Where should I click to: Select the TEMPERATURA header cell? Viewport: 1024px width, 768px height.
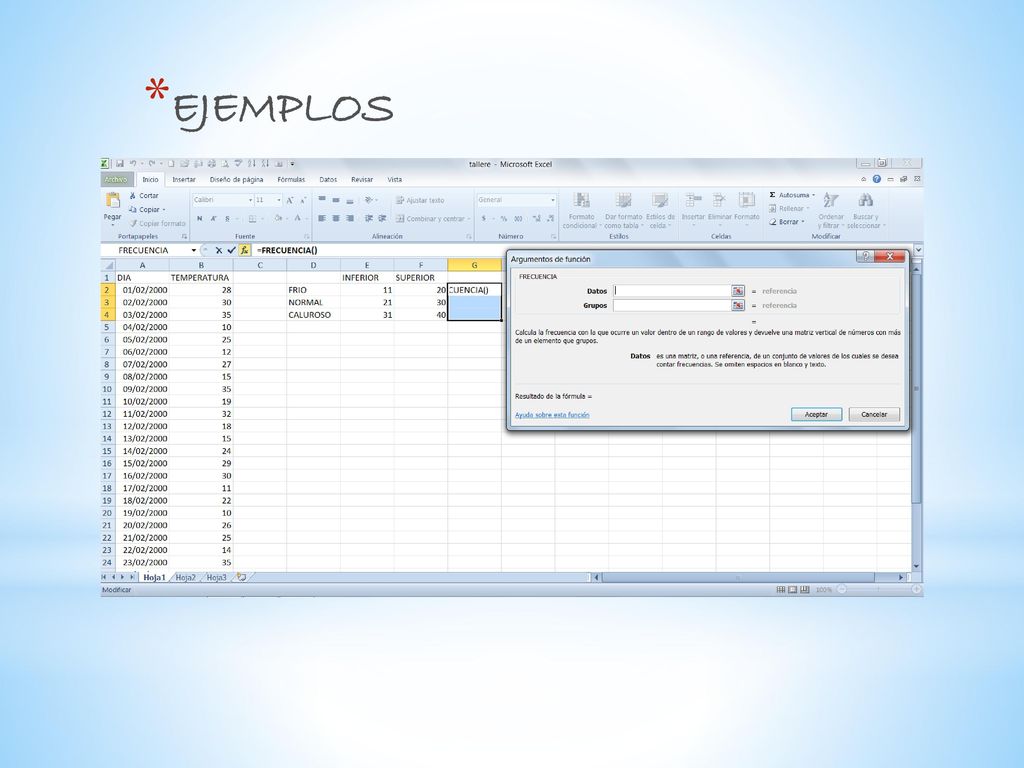[x=201, y=278]
